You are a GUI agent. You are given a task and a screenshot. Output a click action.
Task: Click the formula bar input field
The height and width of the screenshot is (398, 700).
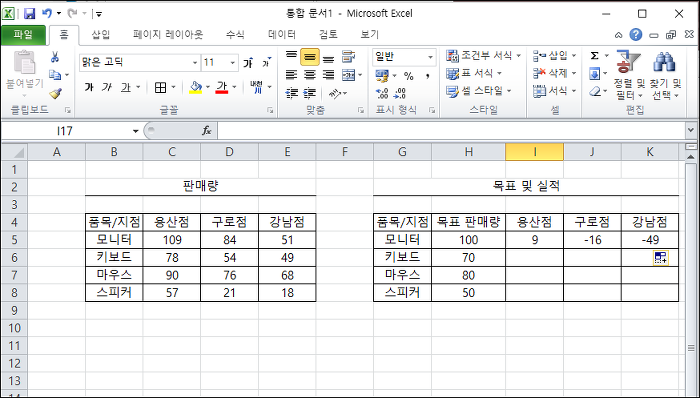[x=451, y=131]
